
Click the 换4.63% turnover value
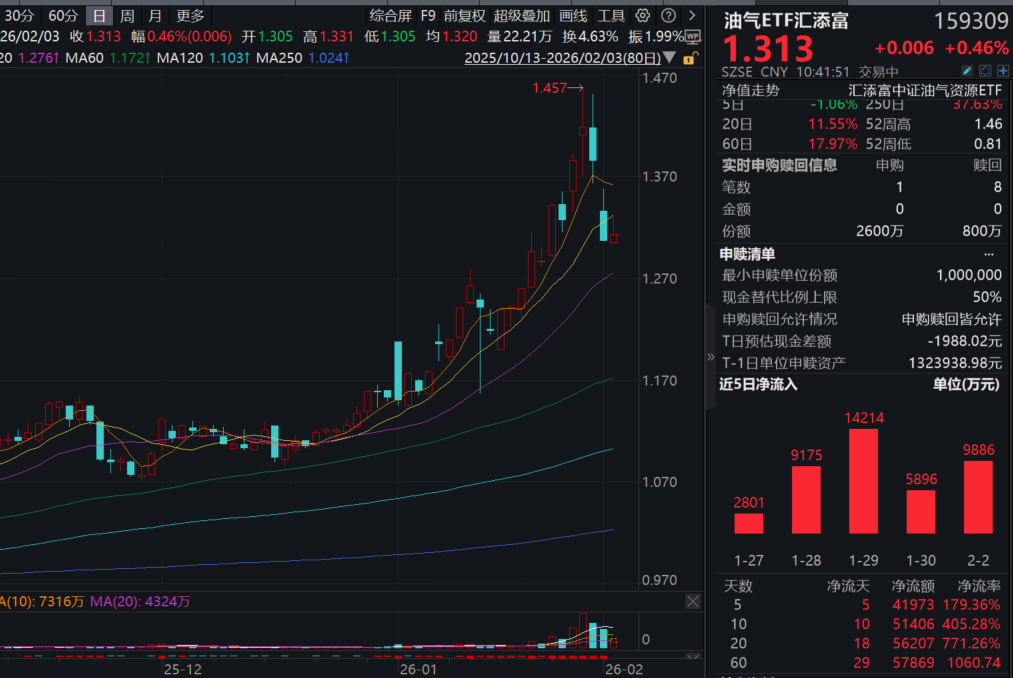pos(590,37)
